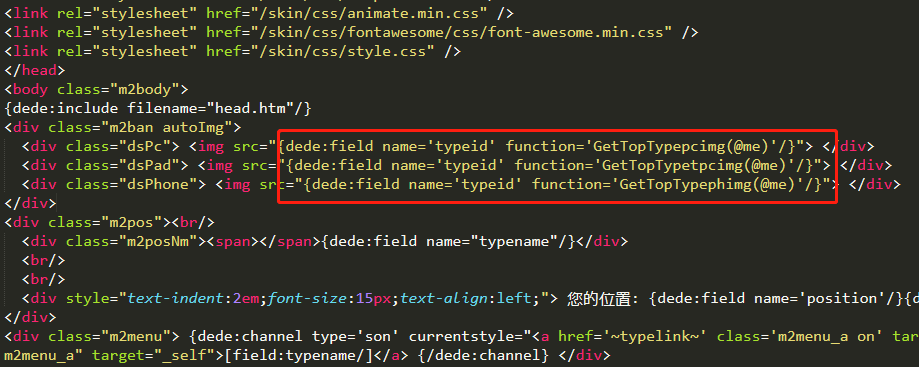
Task: Click the m2pos class value
Action: pos(136,223)
